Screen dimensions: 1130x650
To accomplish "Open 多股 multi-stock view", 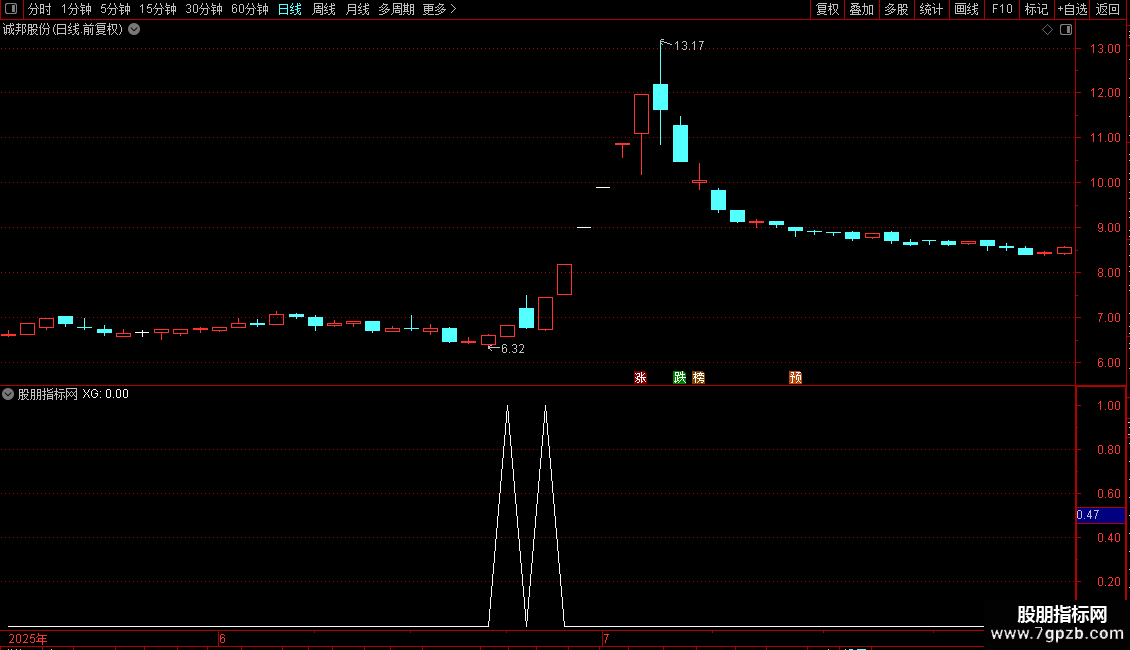I will [x=896, y=9].
